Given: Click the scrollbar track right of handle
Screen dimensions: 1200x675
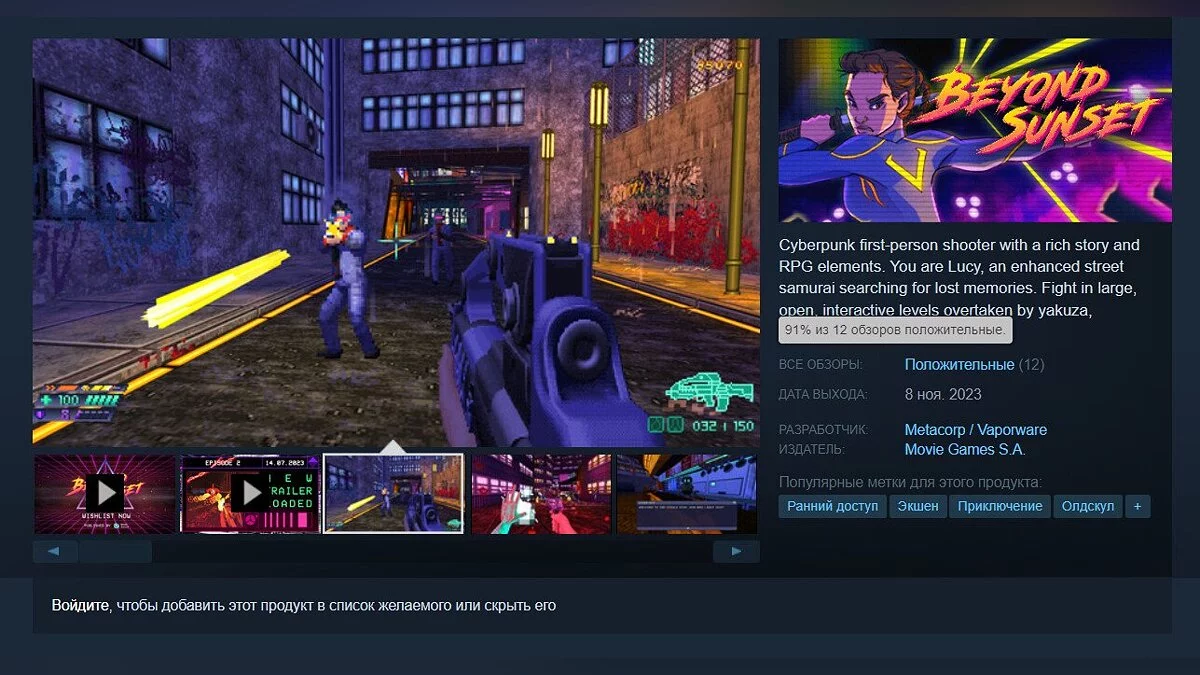Looking at the screenshot, I should (x=432, y=551).
